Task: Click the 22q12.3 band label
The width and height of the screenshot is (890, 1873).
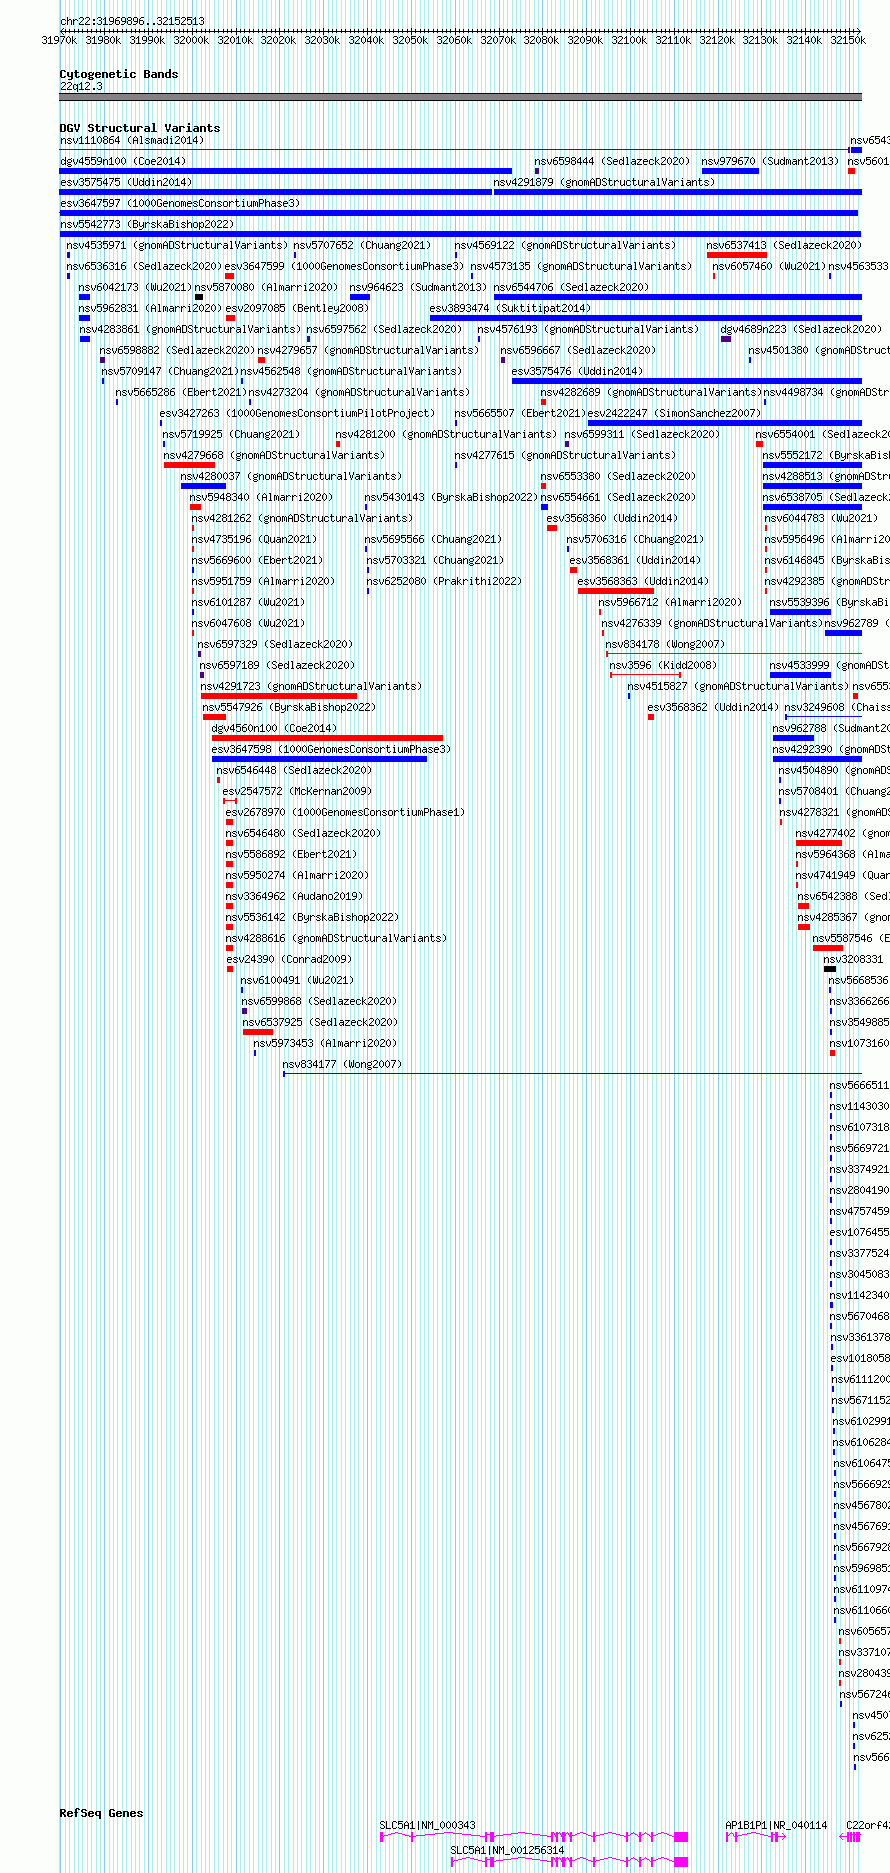Action: (81, 86)
